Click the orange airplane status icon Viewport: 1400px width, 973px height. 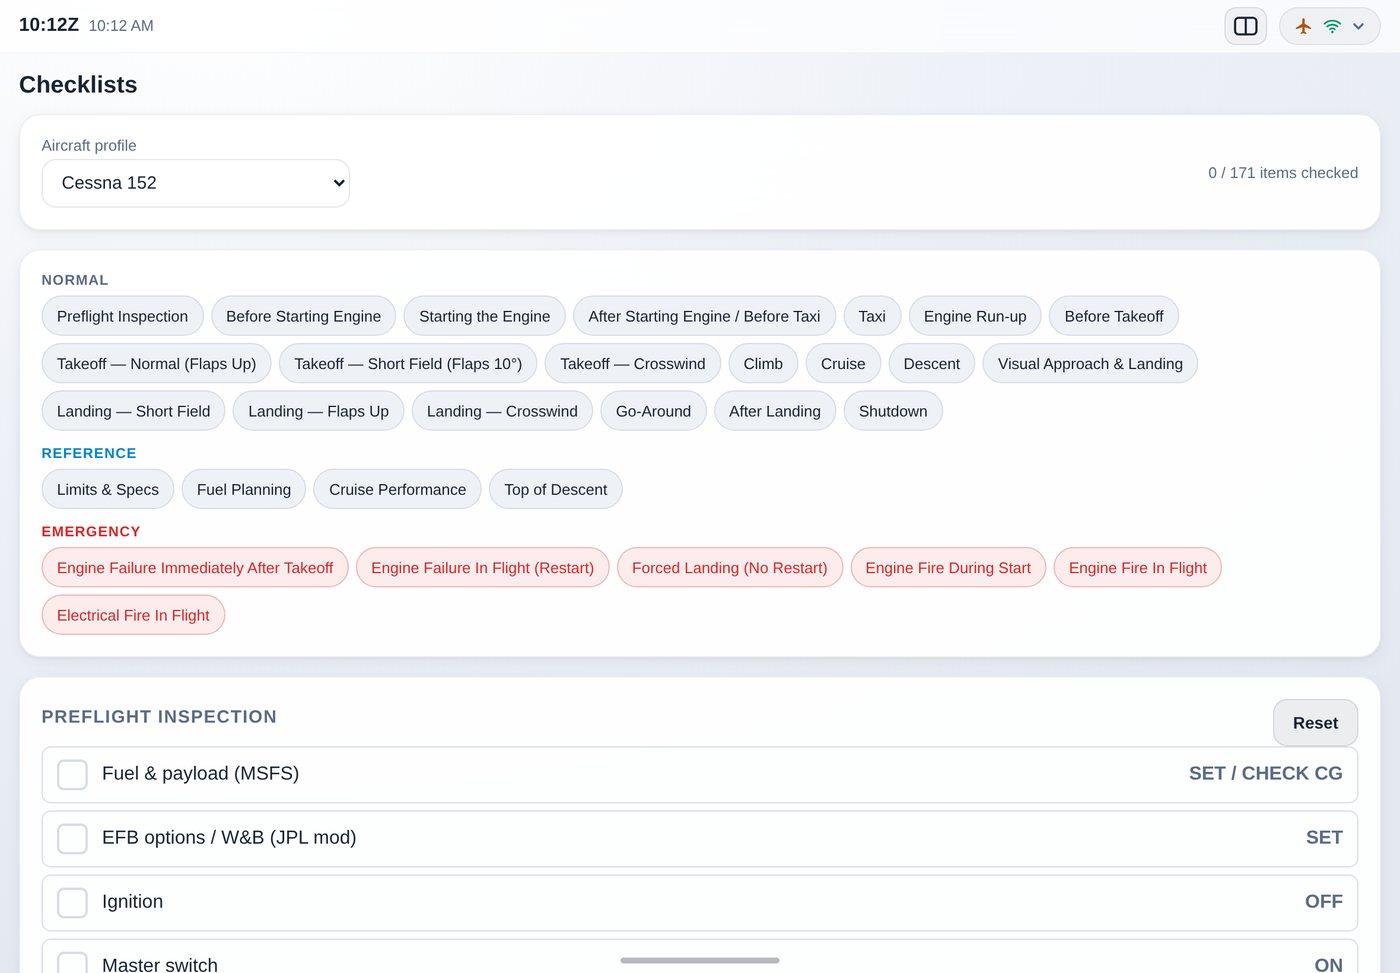(x=1303, y=26)
